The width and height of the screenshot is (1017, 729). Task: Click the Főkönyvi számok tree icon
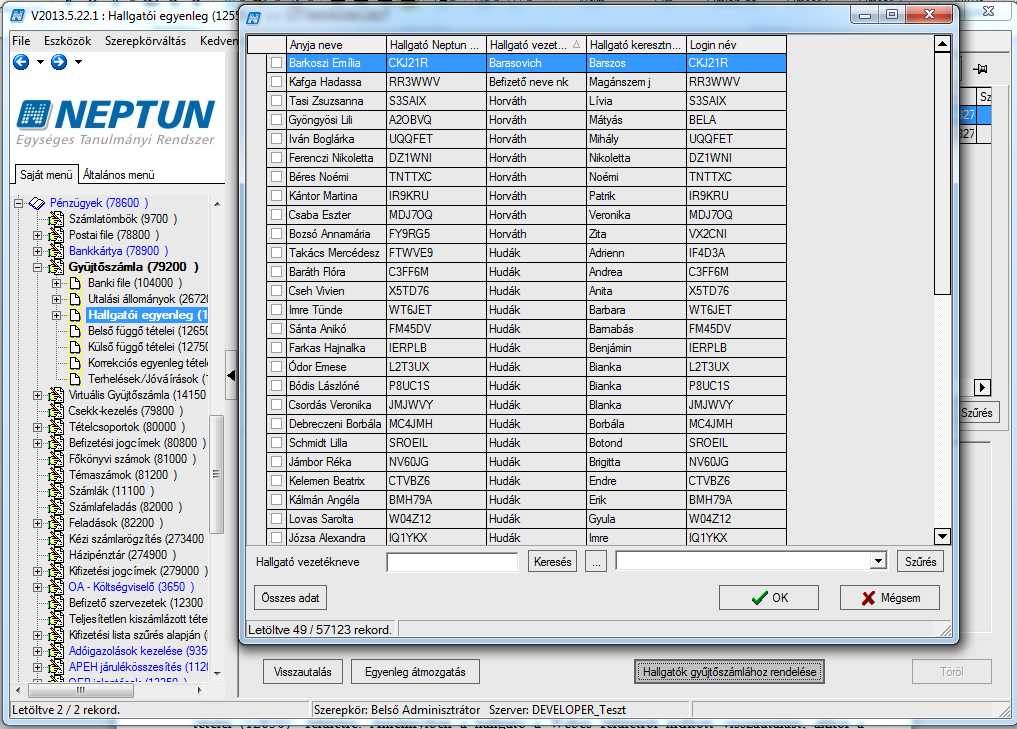(x=56, y=459)
